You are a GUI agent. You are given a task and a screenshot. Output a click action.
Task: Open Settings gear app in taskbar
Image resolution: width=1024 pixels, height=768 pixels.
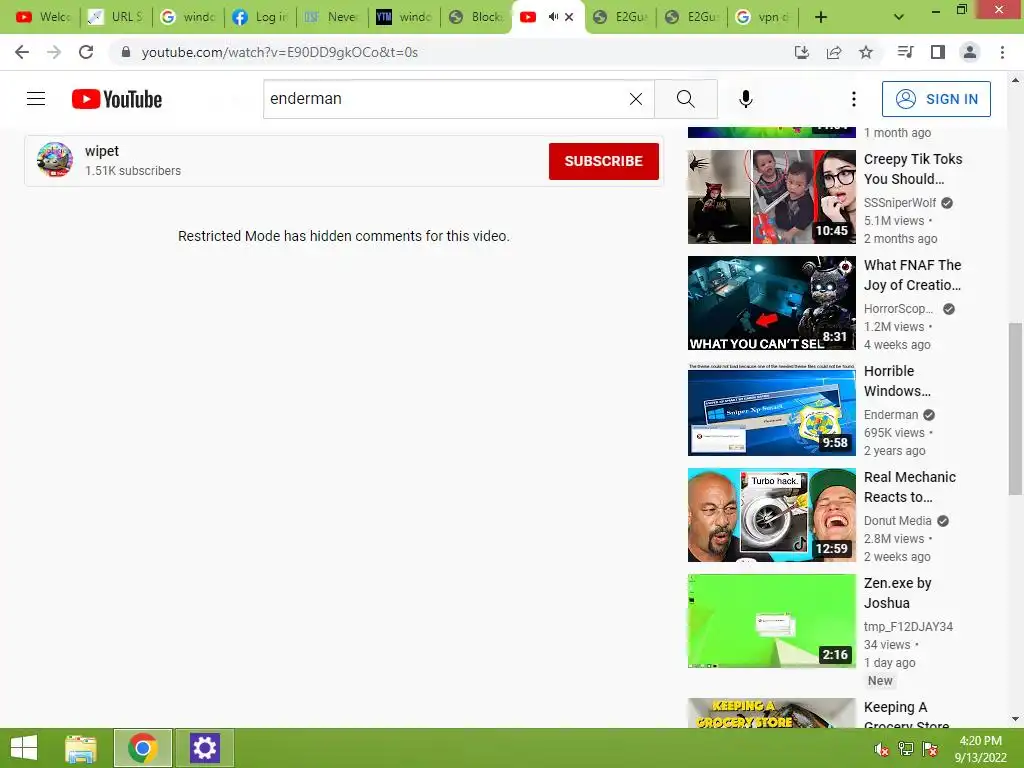[204, 748]
